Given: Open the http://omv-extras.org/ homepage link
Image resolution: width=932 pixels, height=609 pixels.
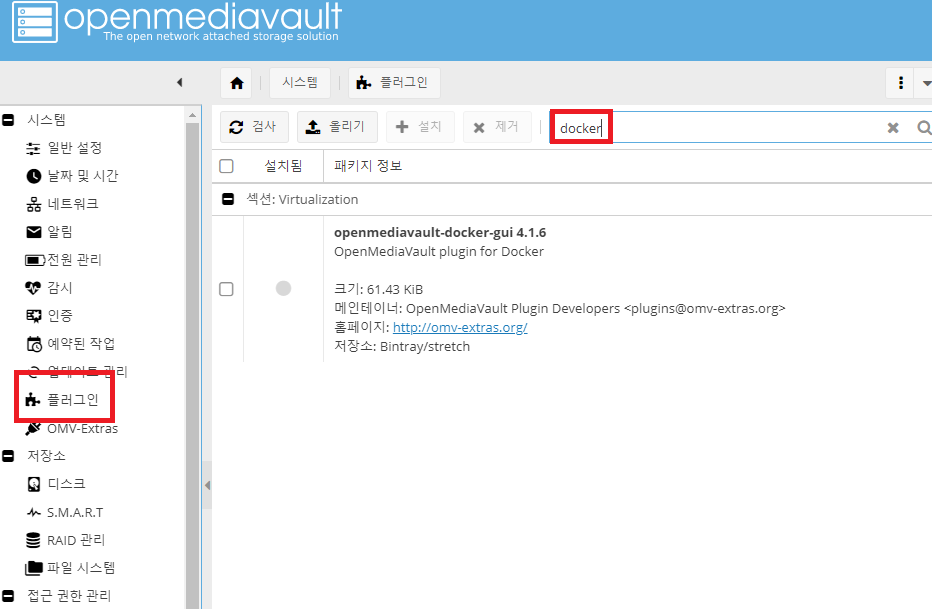Looking at the screenshot, I should [460, 327].
